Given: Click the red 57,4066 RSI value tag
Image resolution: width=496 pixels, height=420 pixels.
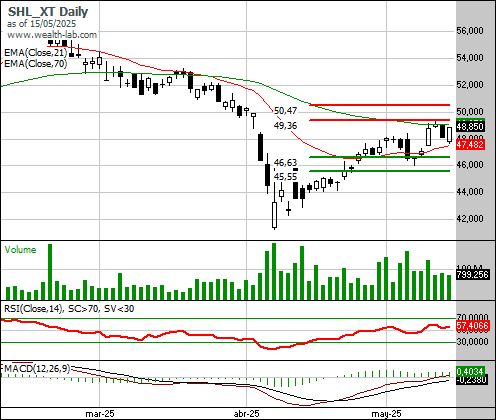Looking at the screenshot, I should [x=472, y=326].
